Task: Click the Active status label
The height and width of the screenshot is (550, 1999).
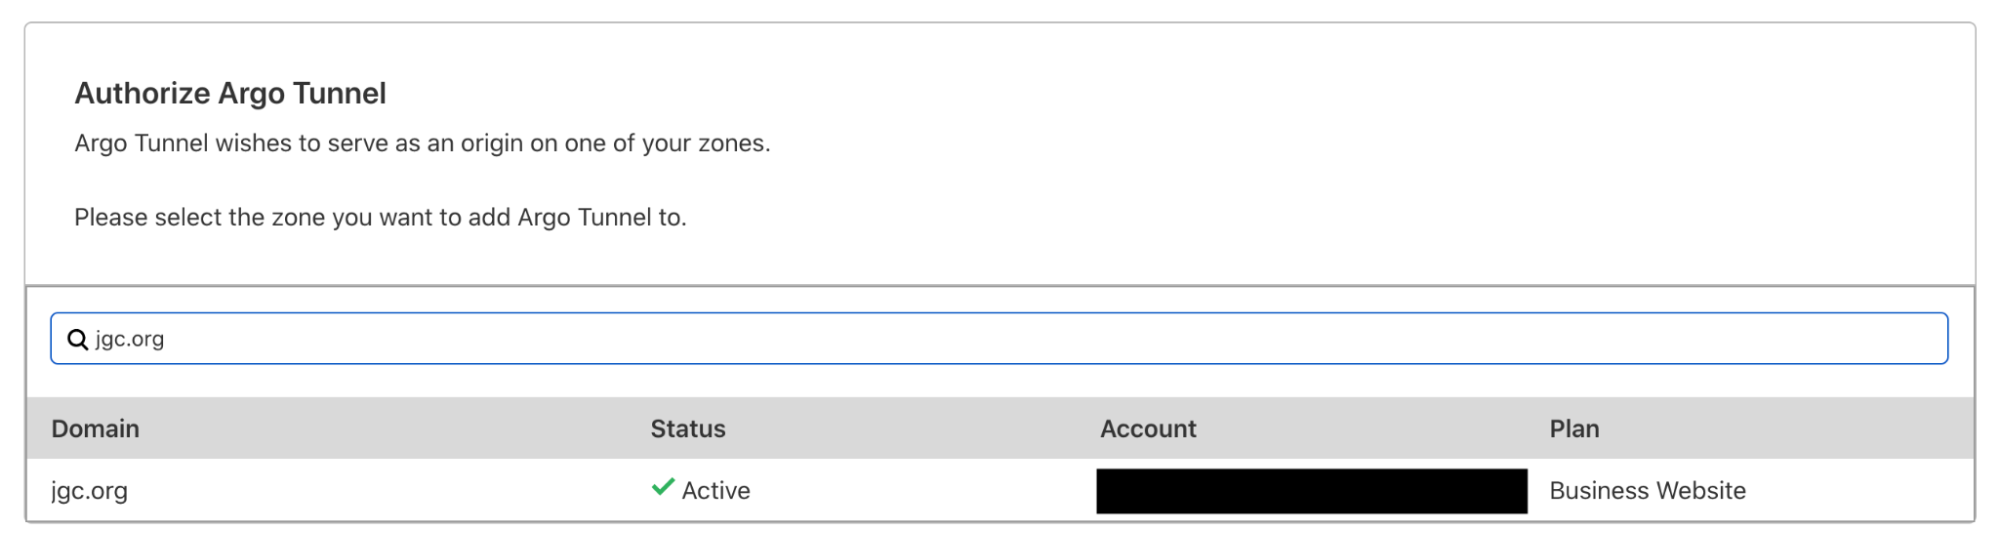Action: [716, 491]
